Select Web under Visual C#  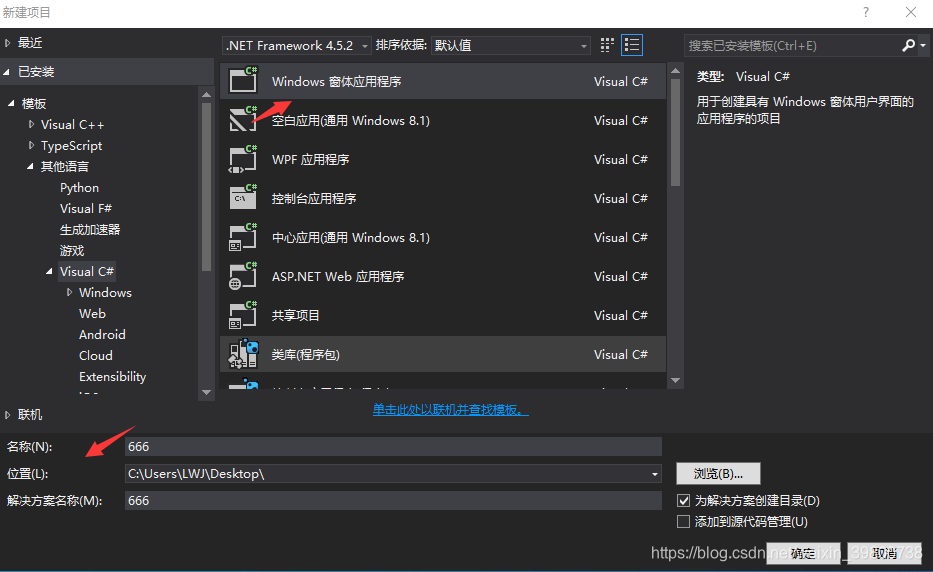[x=92, y=314]
